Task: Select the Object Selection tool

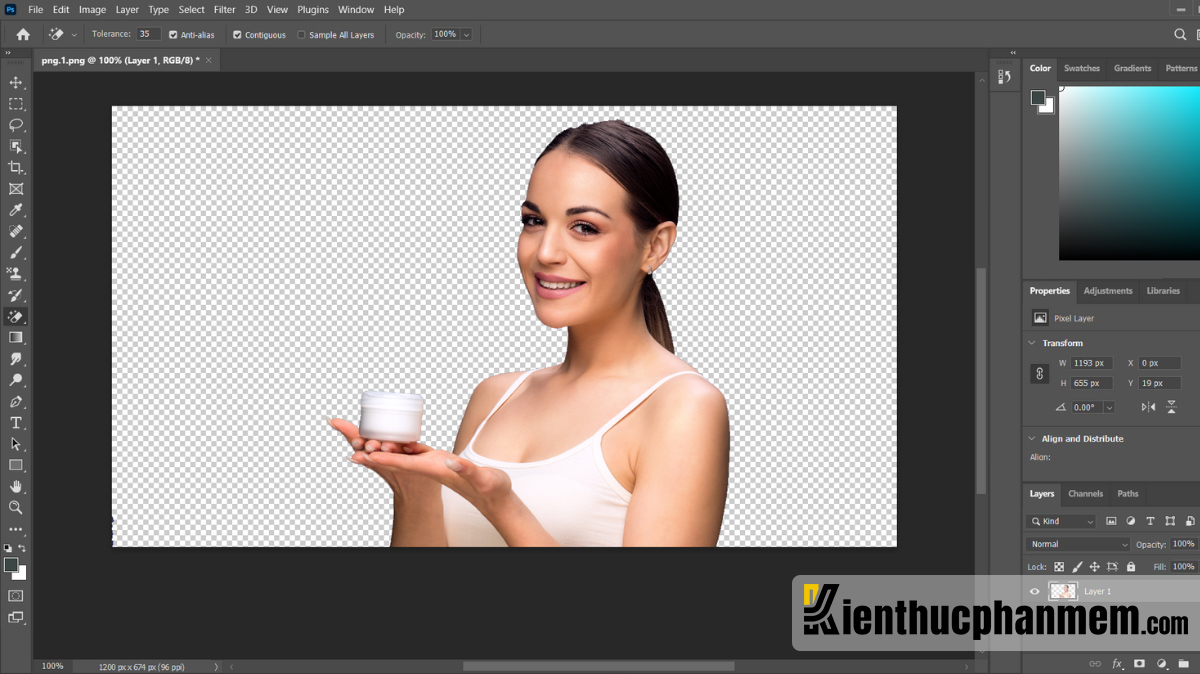Action: 16,146
